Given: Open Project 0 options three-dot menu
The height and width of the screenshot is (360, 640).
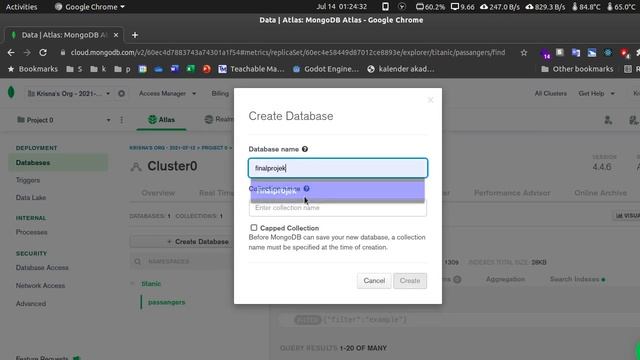Looking at the screenshot, I should coord(122,120).
